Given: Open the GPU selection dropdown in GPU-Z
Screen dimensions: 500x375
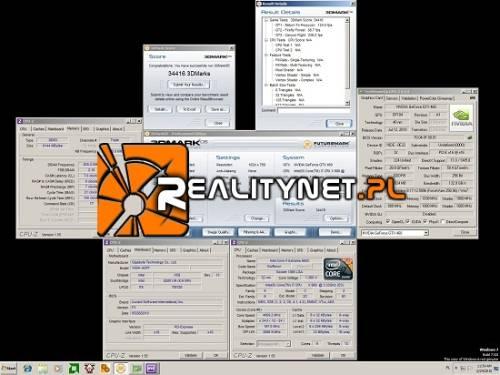Looking at the screenshot, I should 395,233.
